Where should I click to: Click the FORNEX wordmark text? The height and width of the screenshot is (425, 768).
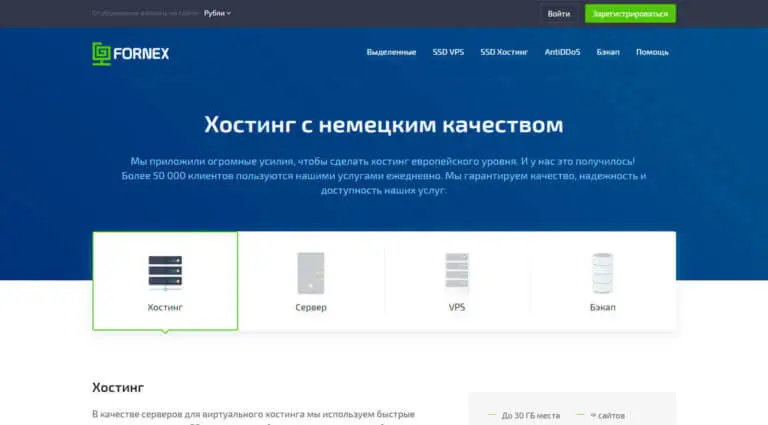click(x=142, y=53)
